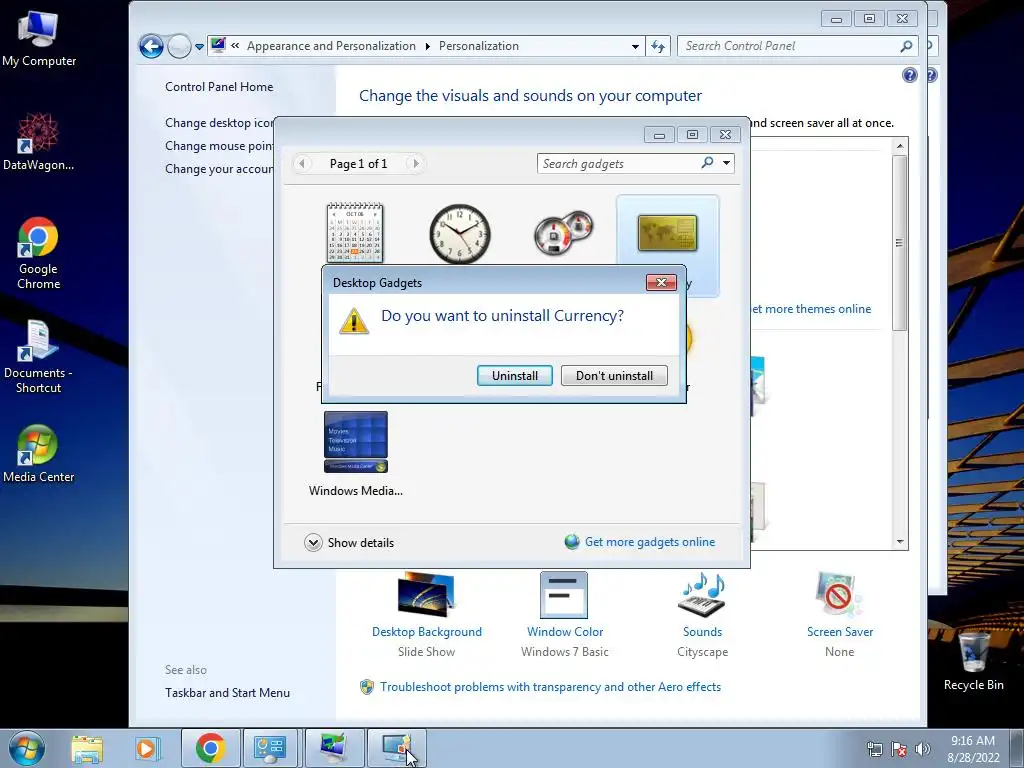This screenshot has height=768, width=1024.
Task: Open Windows Explorer from the taskbar
Action: click(87, 748)
